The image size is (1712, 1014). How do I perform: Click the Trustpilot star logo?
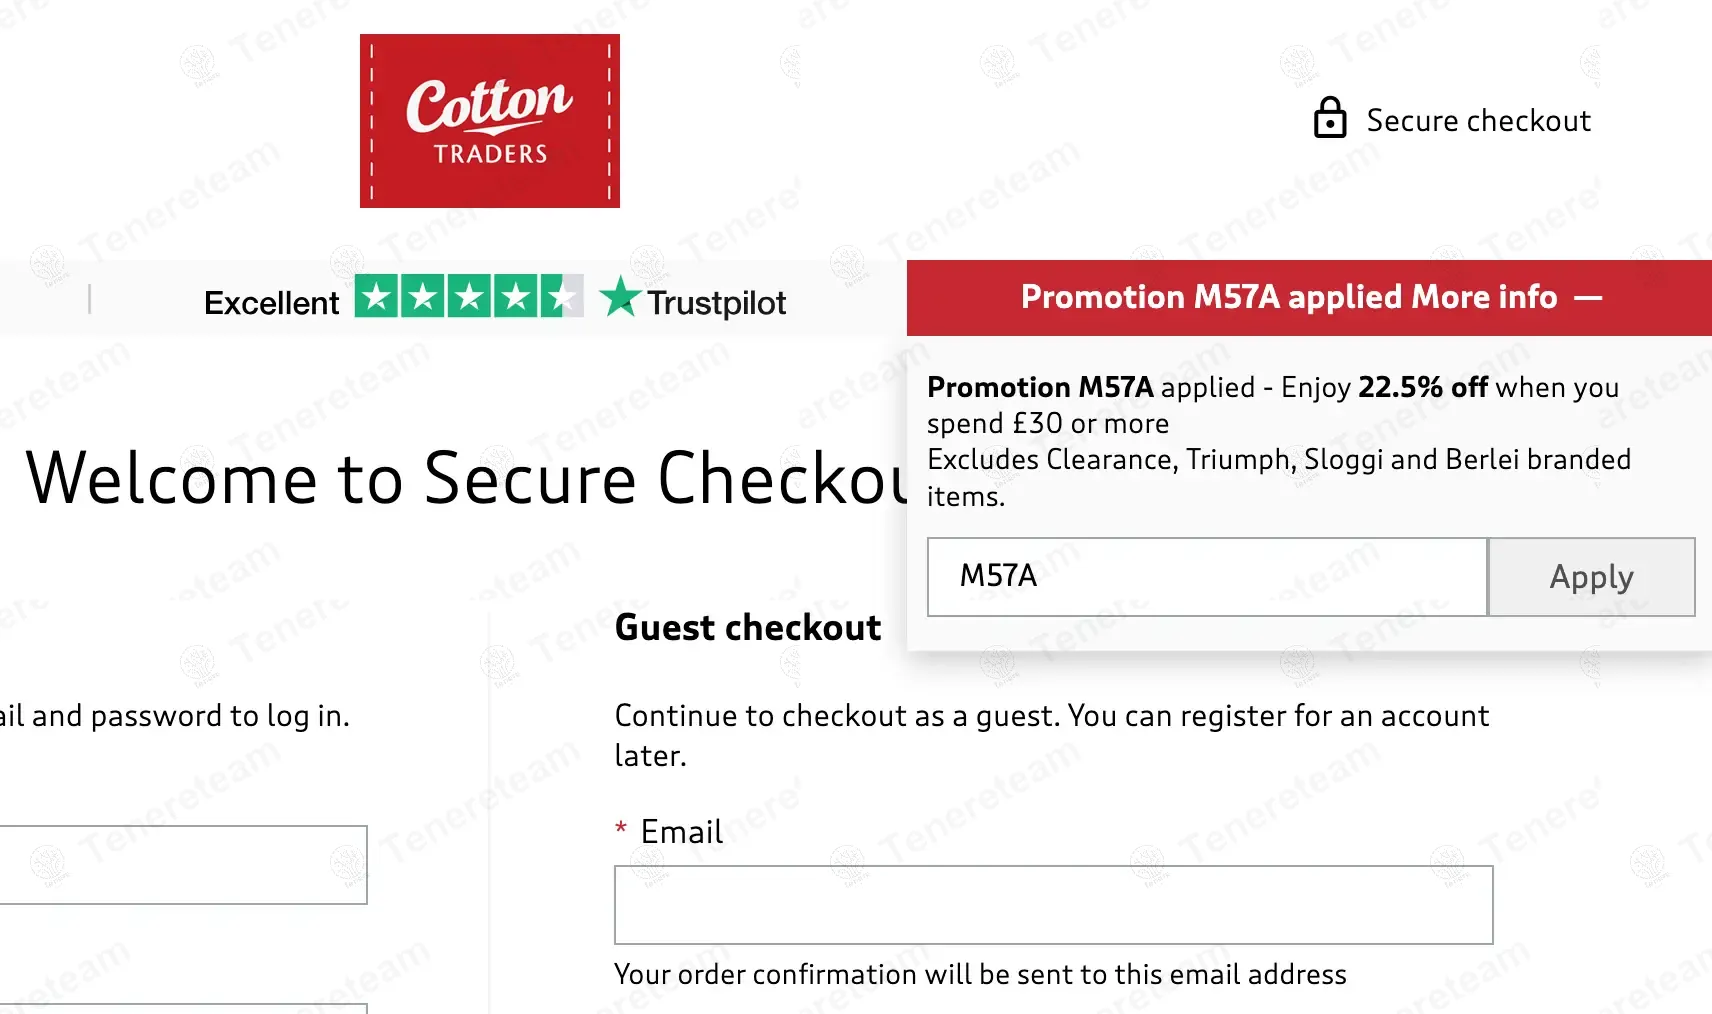coord(620,297)
